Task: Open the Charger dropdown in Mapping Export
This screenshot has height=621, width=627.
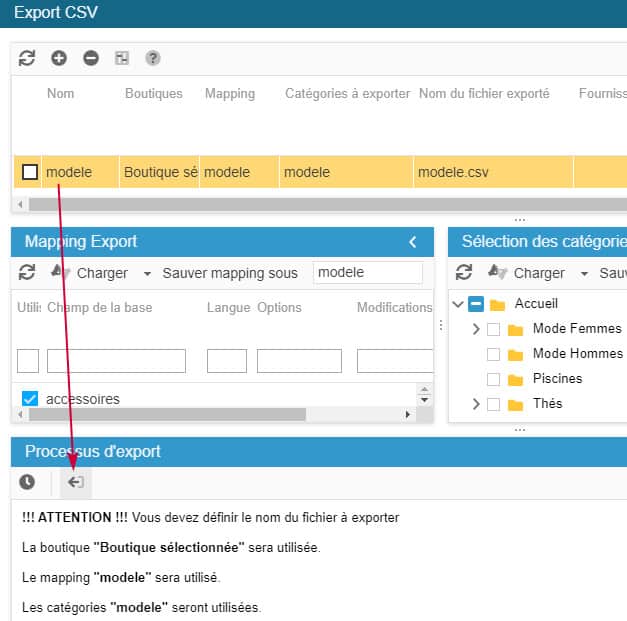Action: tap(147, 273)
